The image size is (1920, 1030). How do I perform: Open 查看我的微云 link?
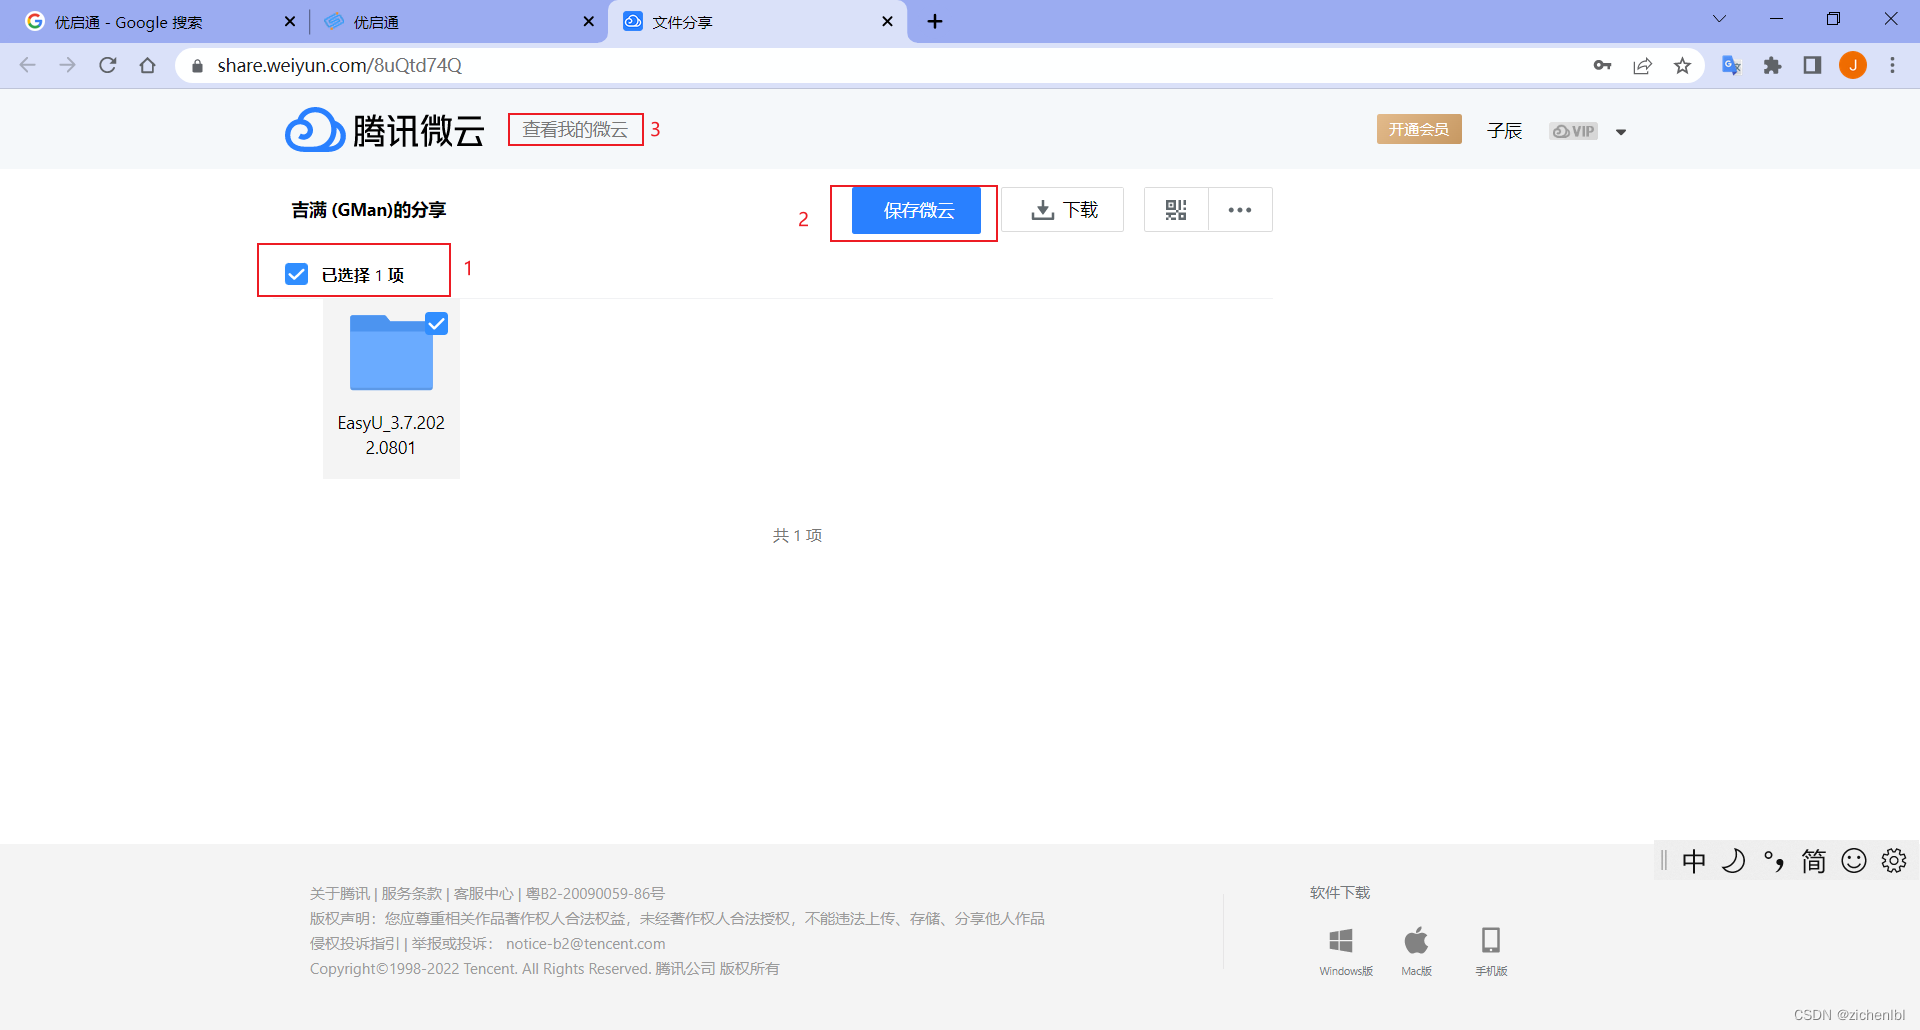tap(575, 129)
